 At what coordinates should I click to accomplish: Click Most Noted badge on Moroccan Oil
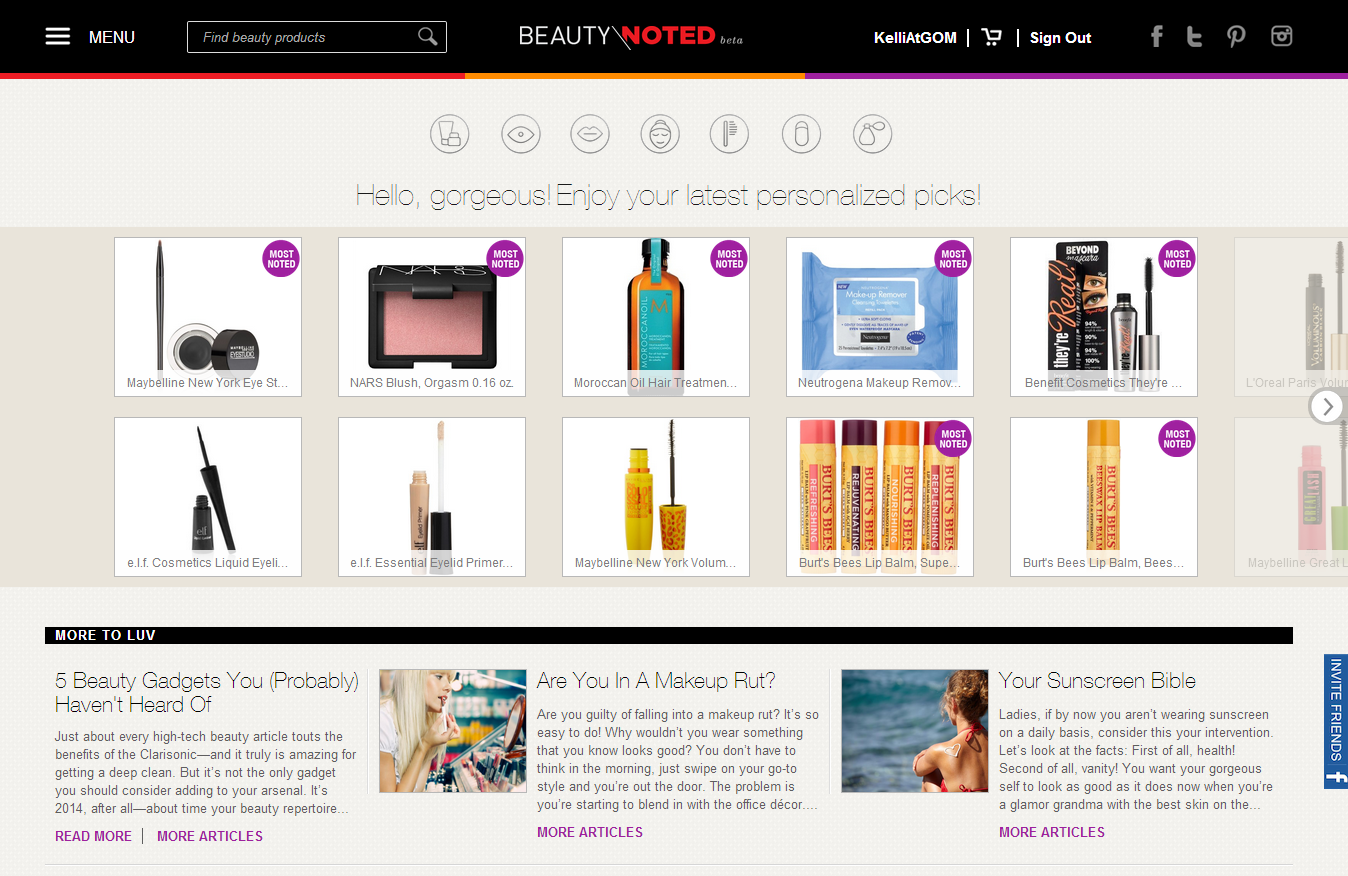(729, 258)
